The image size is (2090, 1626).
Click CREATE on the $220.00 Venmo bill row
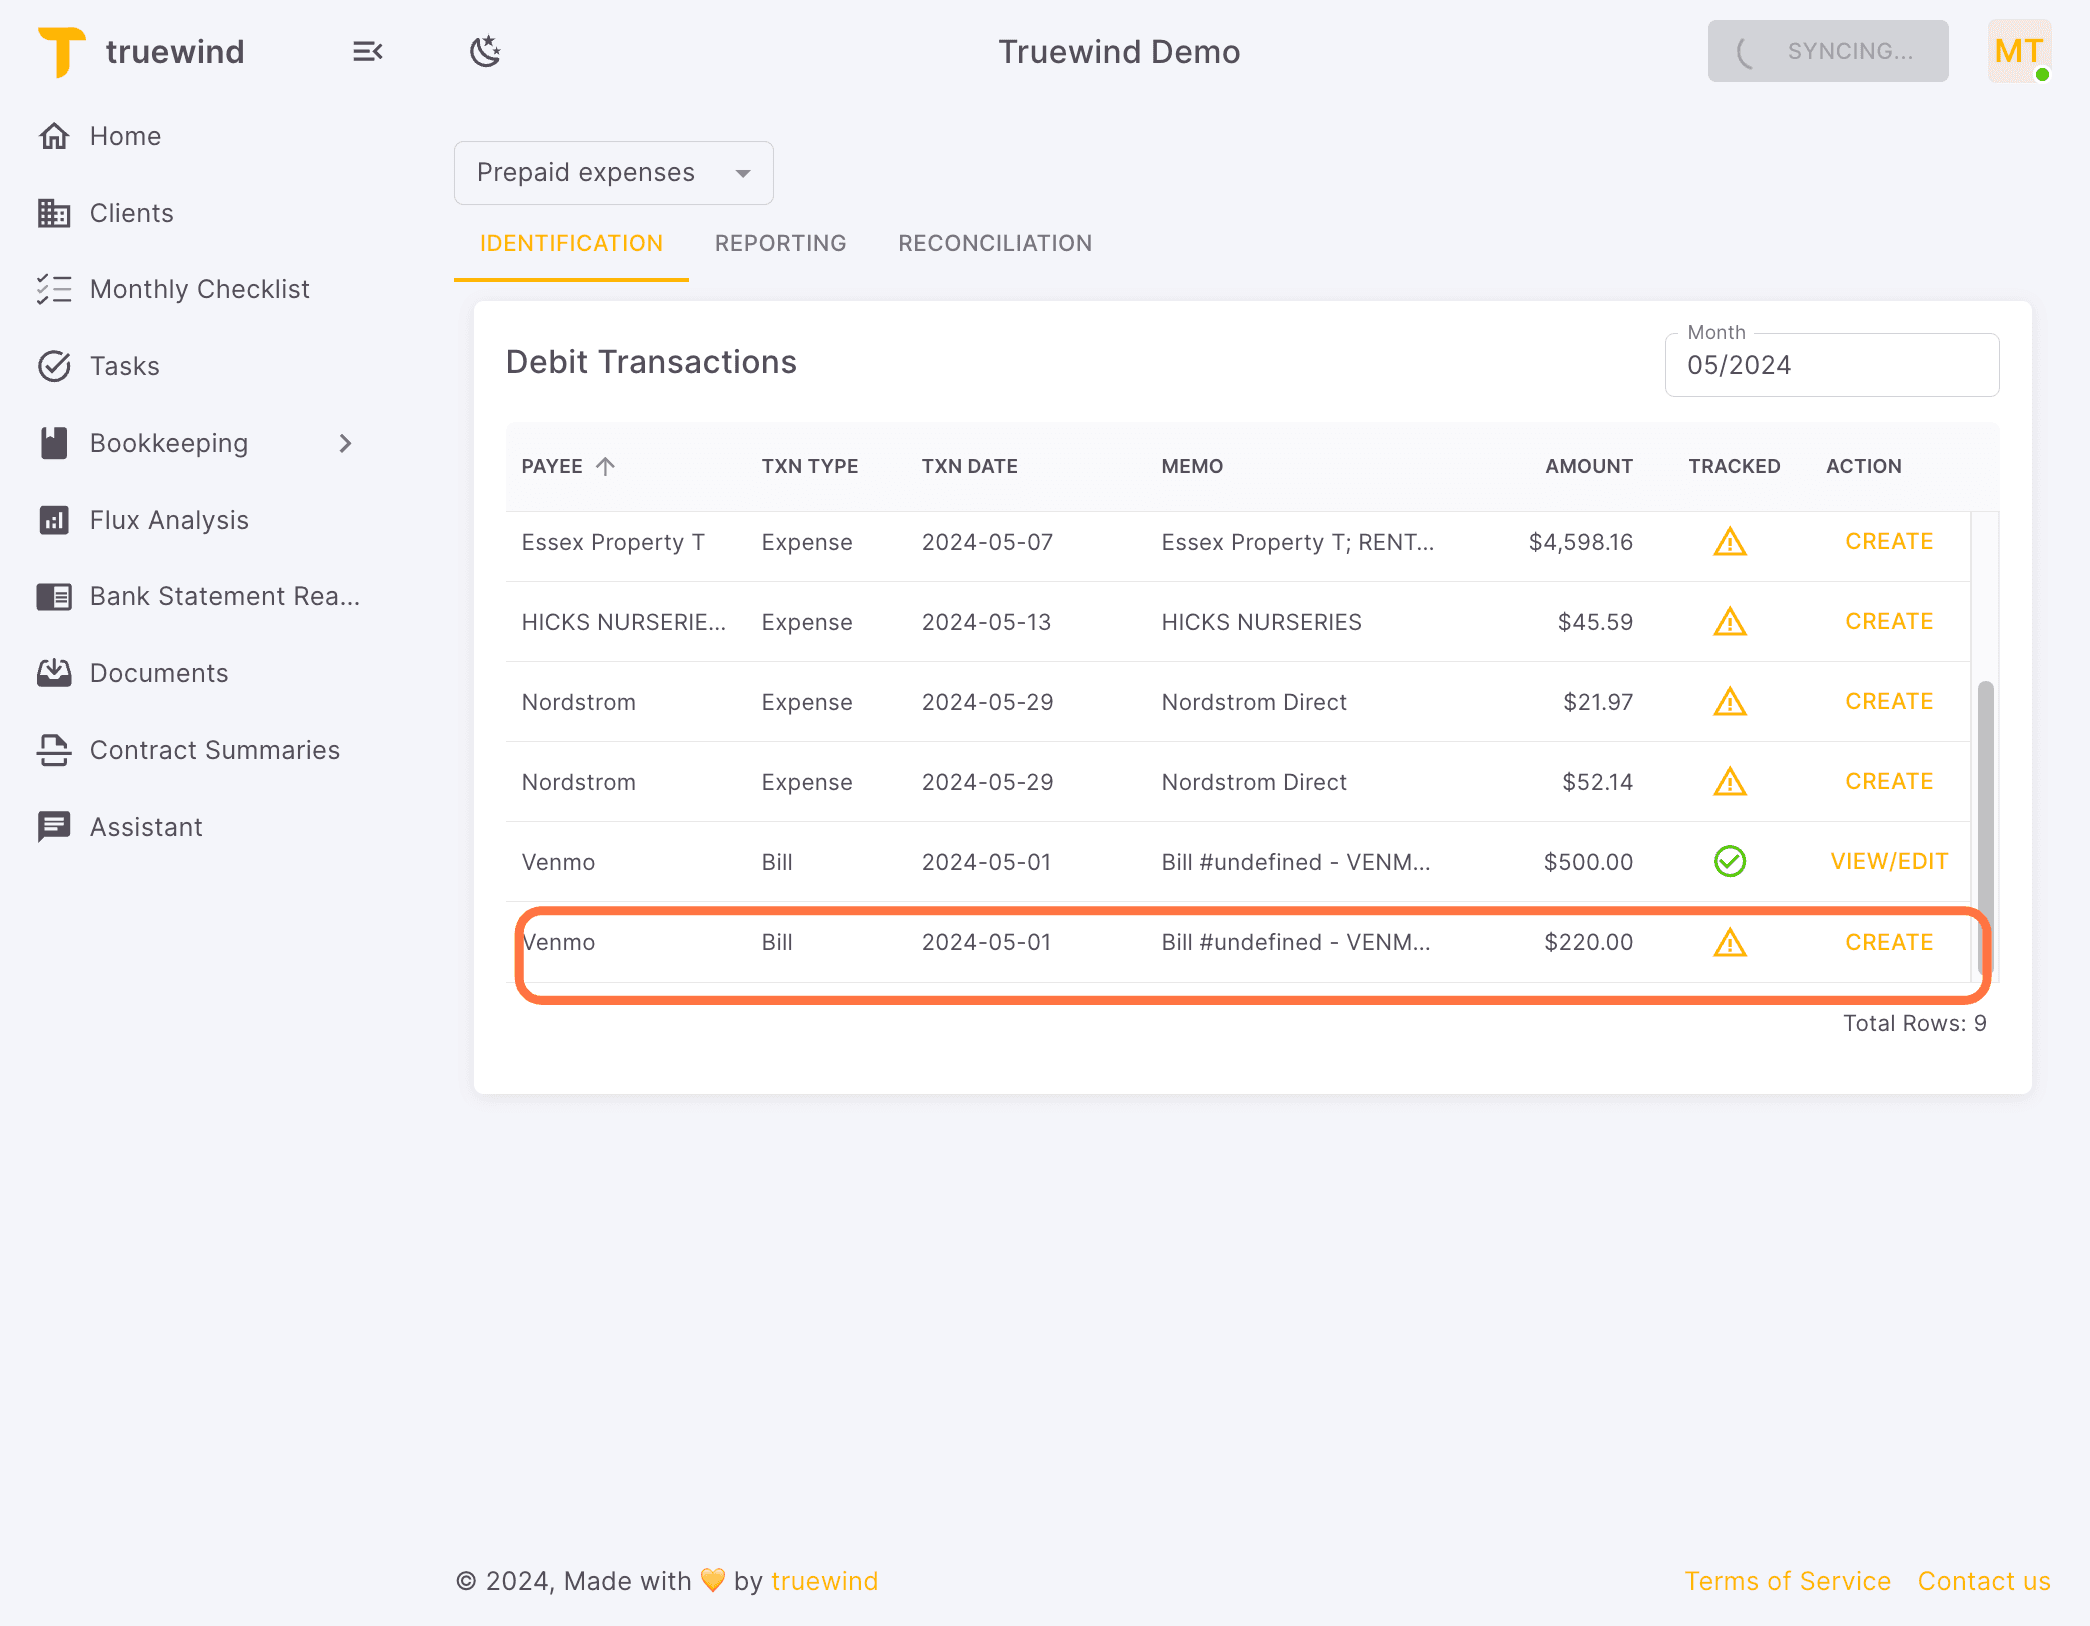click(1889, 941)
